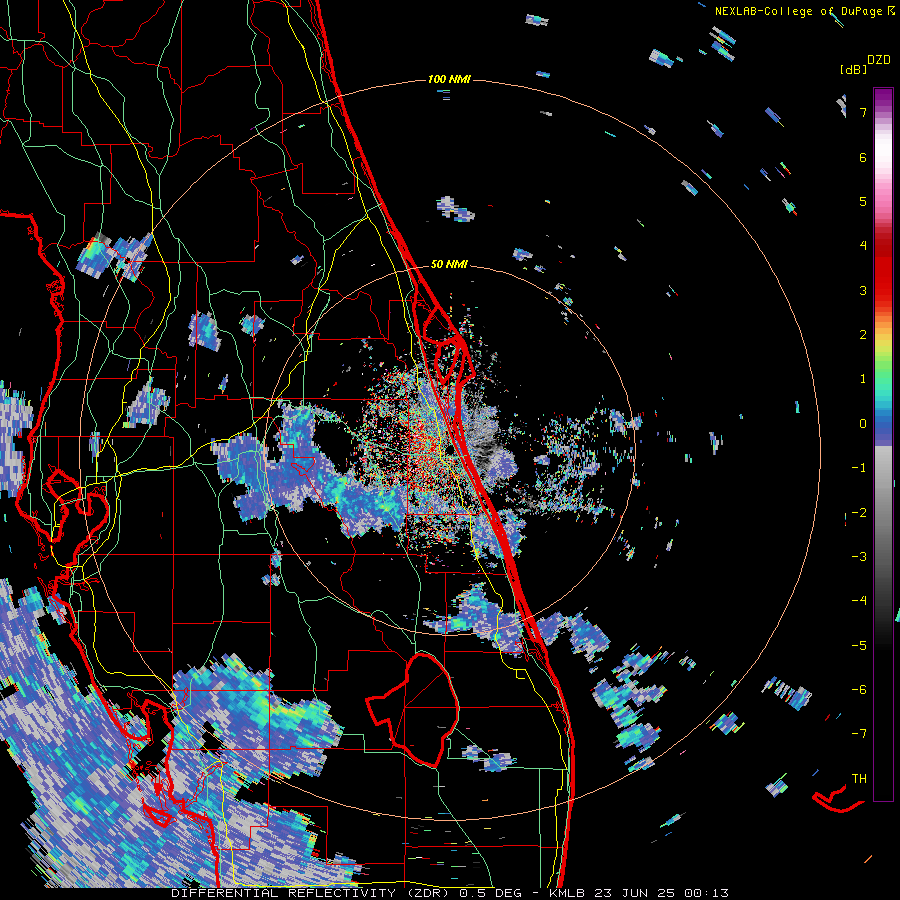Screen dimensions: 900x900
Task: Click the 23 JUN 25 date text
Action: pos(633,893)
